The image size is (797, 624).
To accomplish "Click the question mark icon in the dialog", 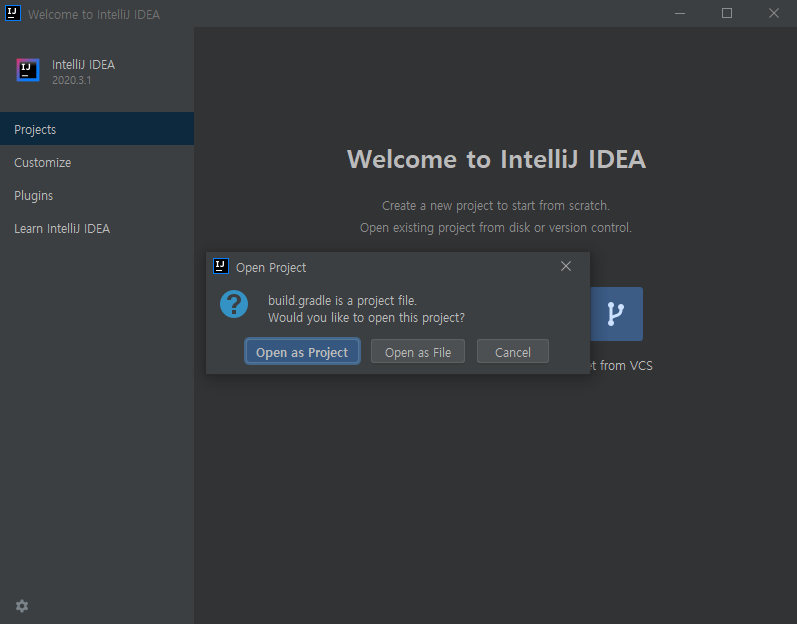I will tap(234, 304).
